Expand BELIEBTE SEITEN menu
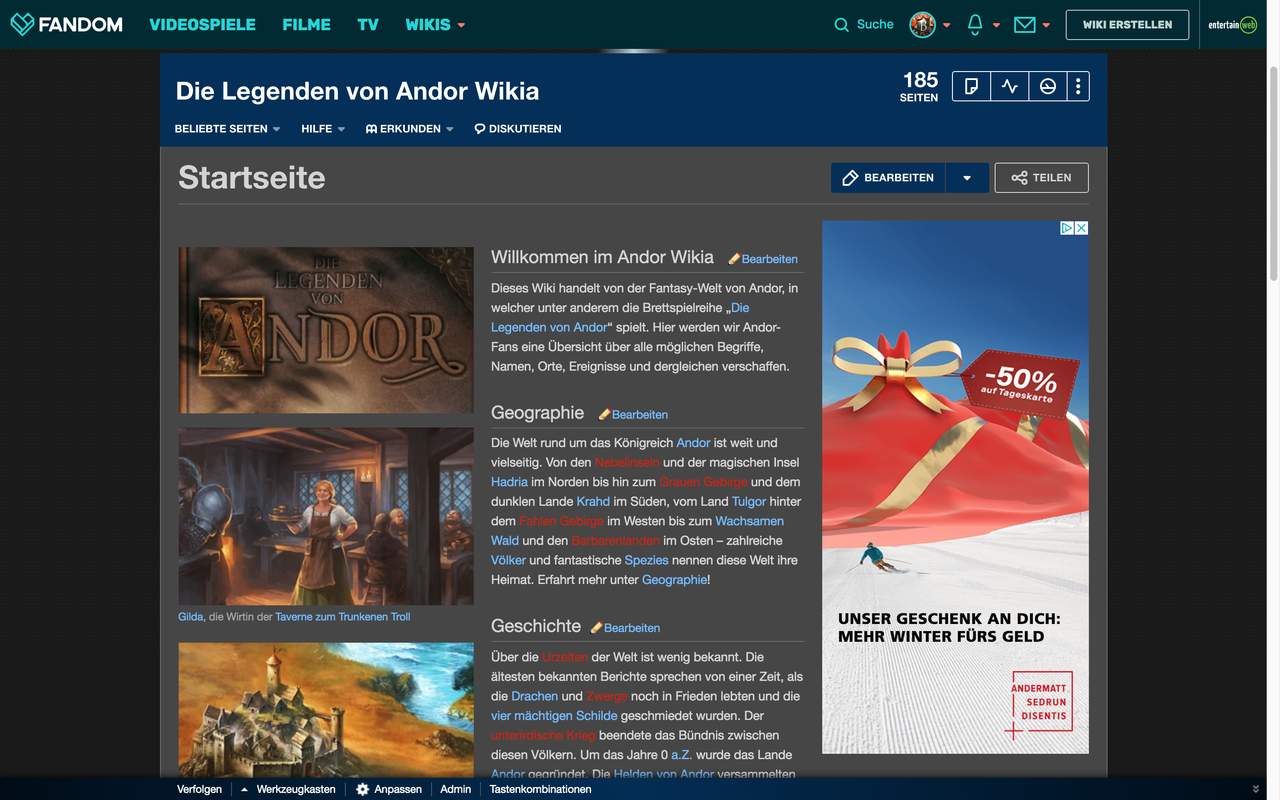The image size is (1280, 800). pyautogui.click(x=227, y=129)
